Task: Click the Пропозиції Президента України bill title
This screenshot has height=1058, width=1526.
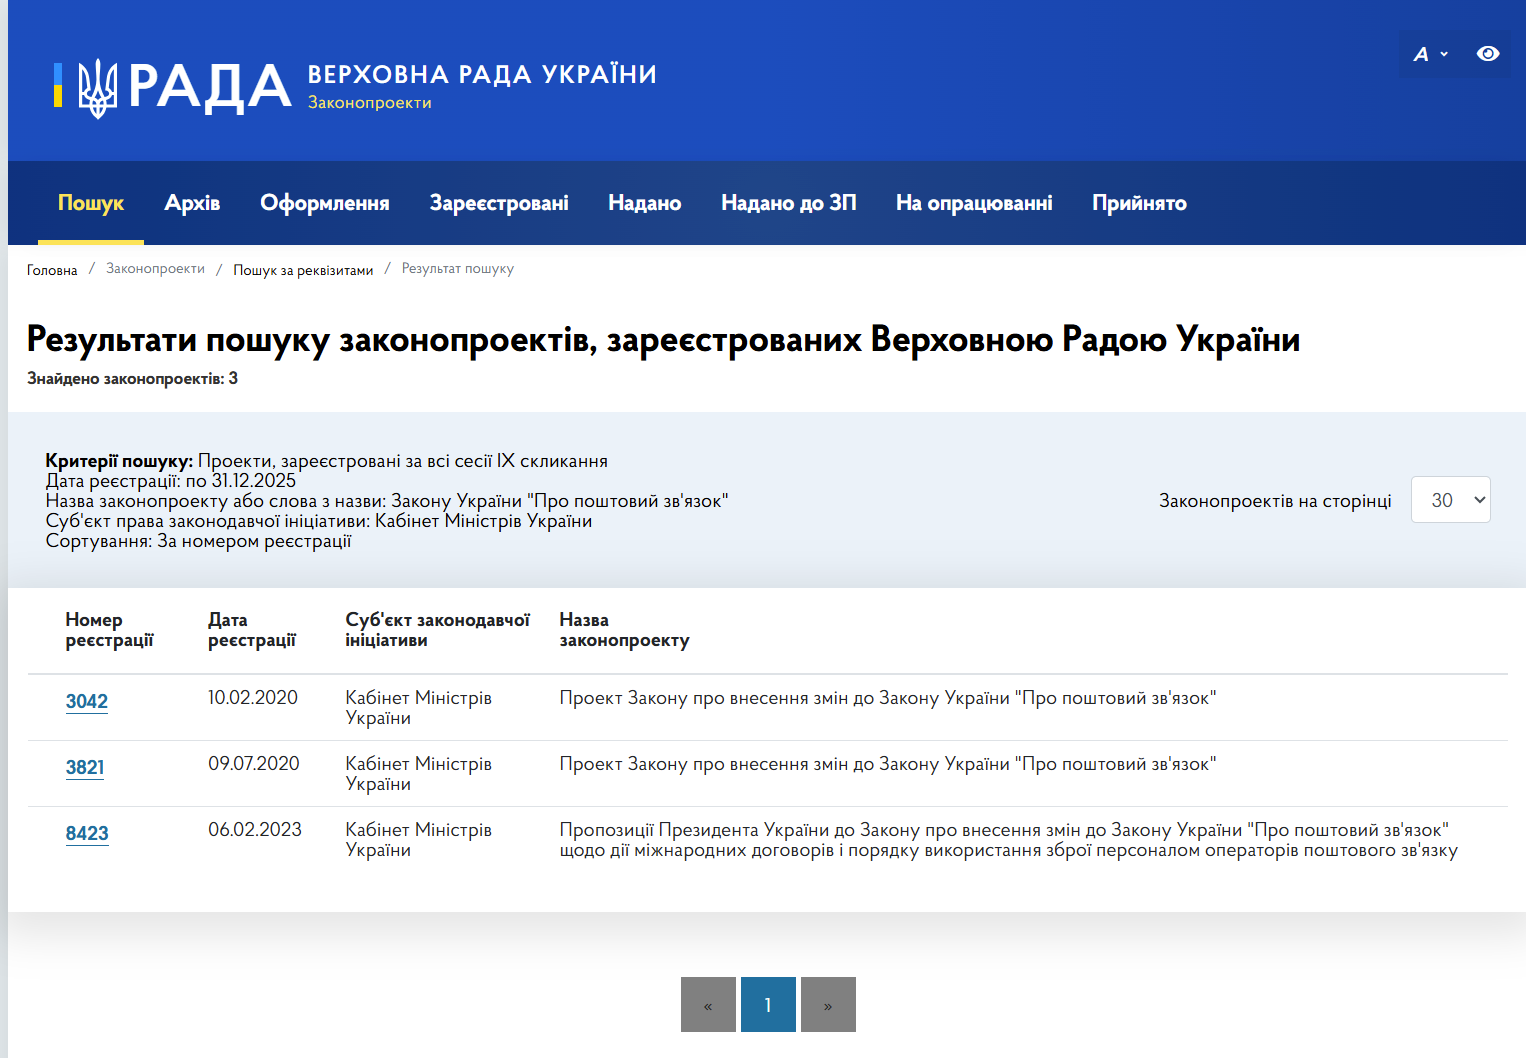Action: pos(1009,840)
